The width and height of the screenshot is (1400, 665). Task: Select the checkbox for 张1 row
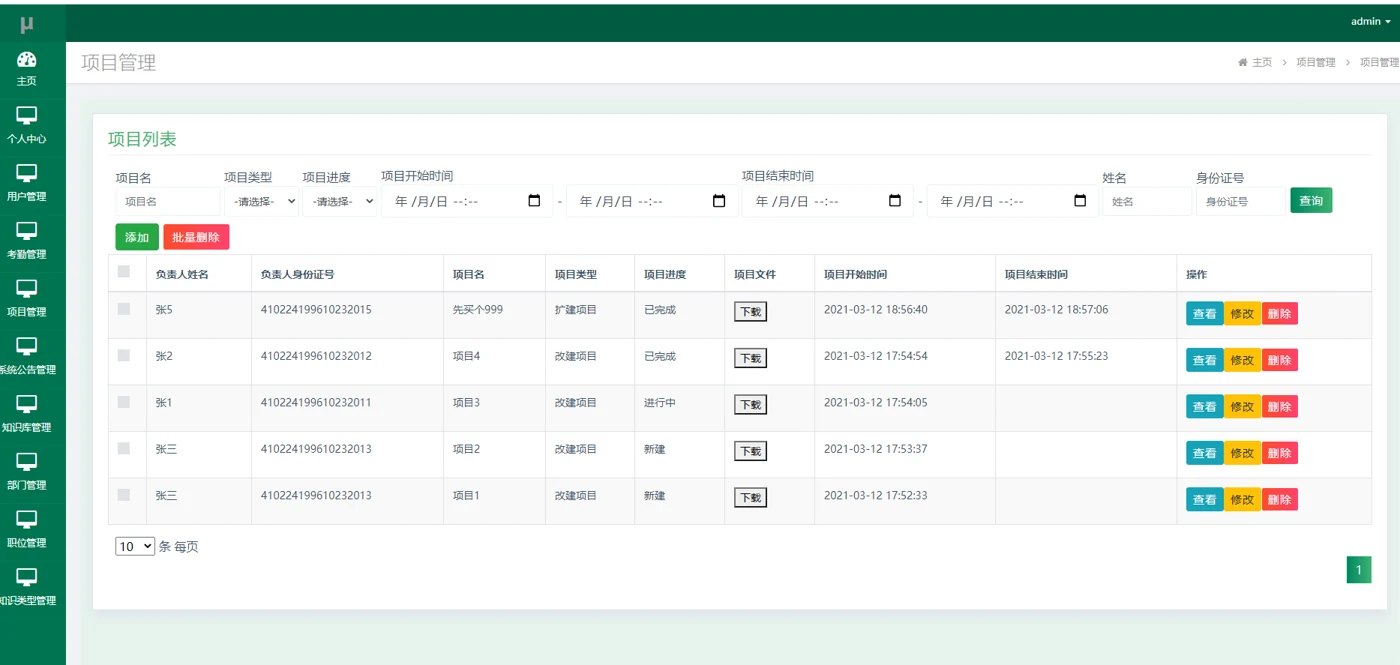[124, 402]
